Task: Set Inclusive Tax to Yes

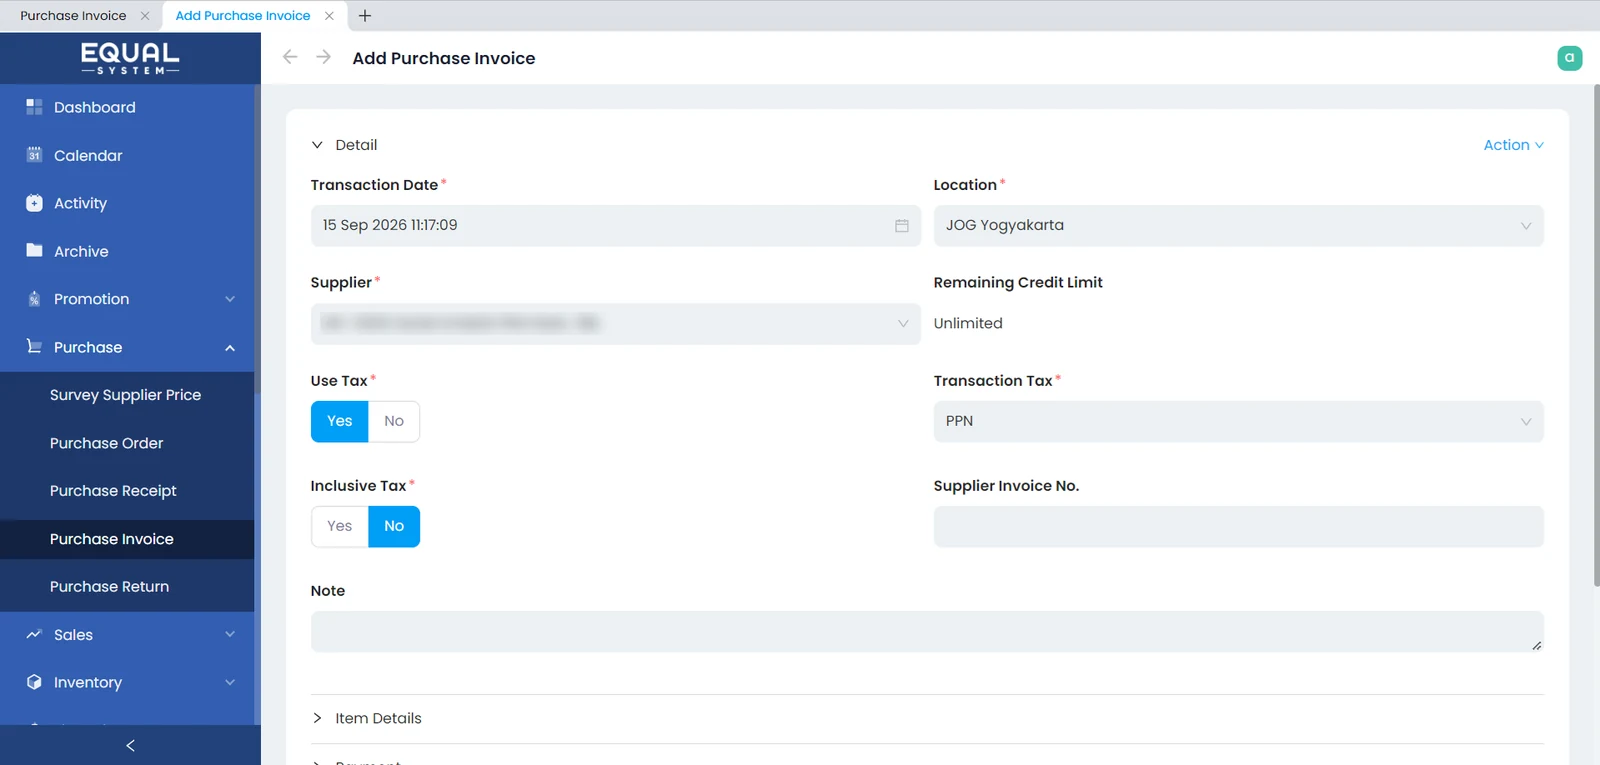Action: 340,526
